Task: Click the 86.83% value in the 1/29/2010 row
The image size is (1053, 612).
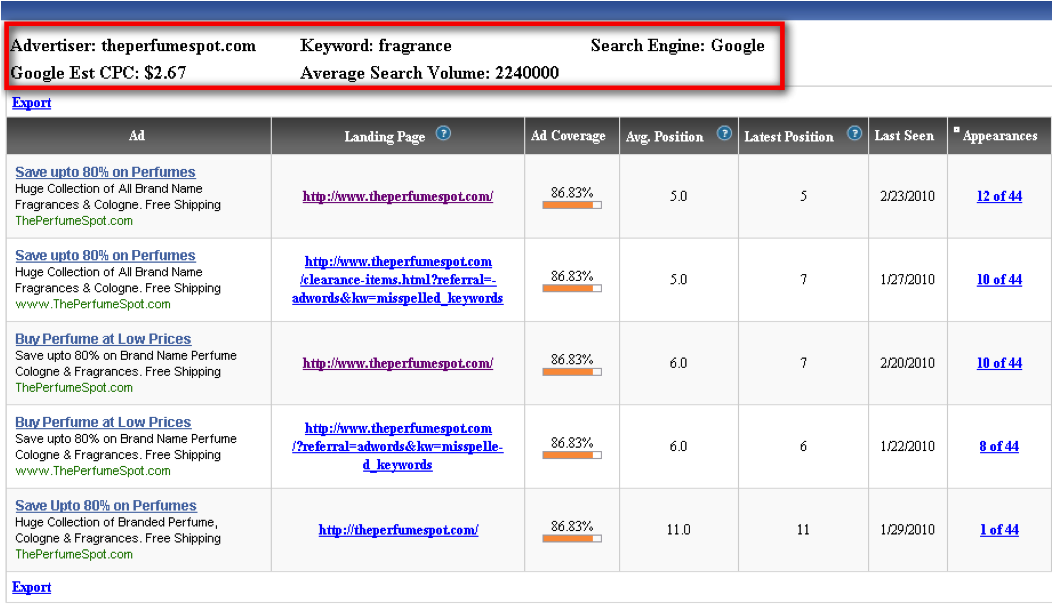Action: 572,525
